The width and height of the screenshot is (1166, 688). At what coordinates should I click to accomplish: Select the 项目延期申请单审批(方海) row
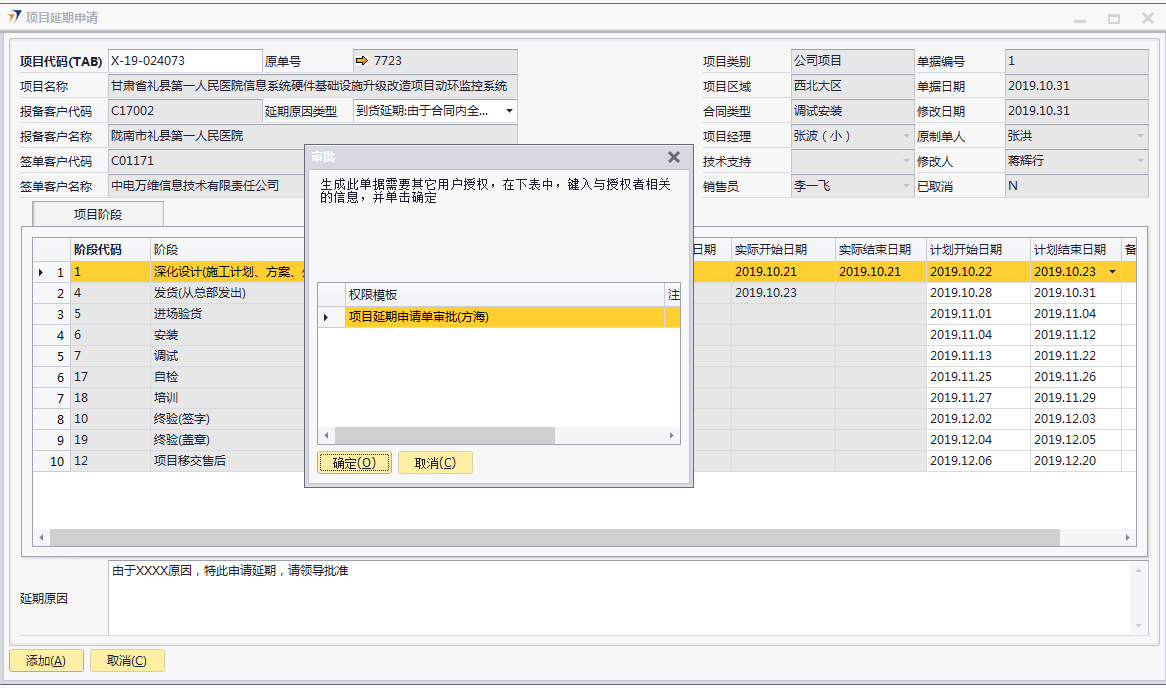coord(500,317)
